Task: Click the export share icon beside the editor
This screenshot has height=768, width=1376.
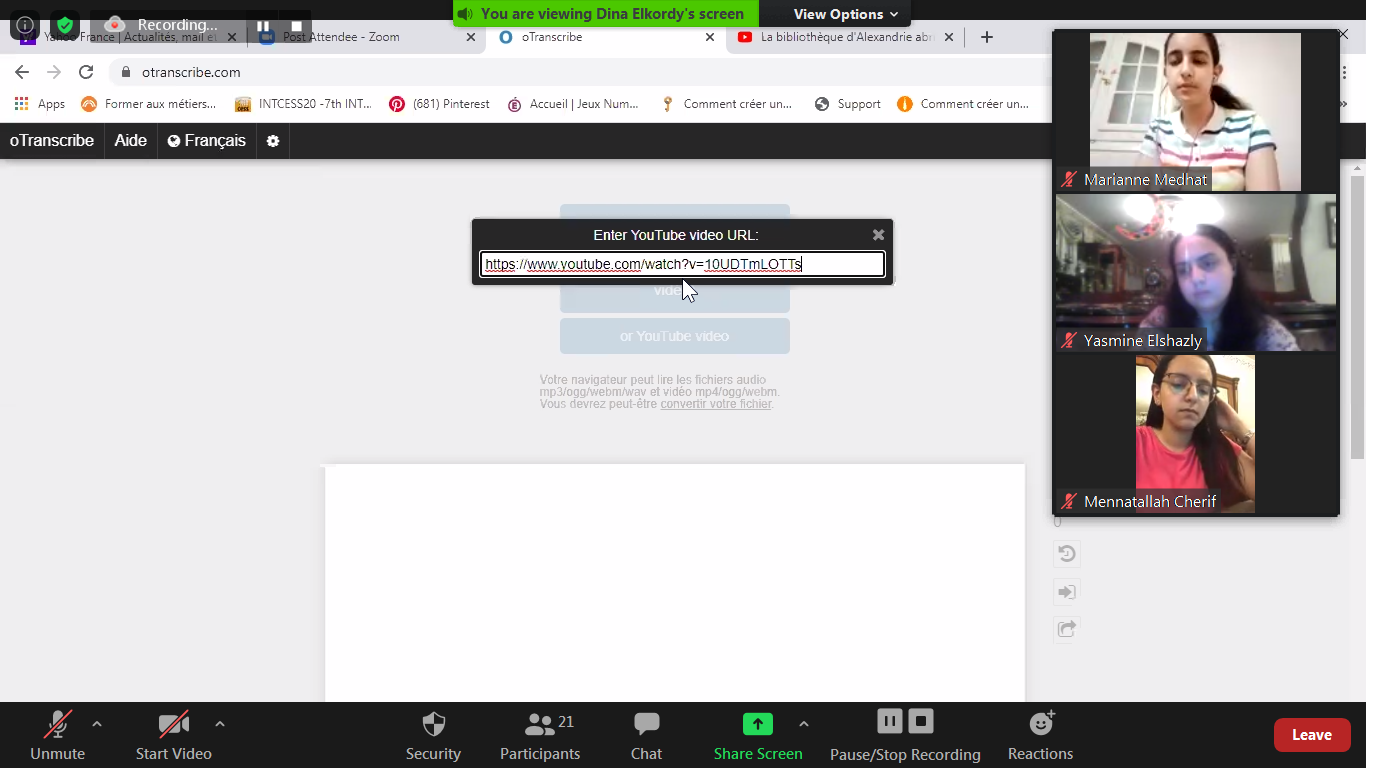Action: [x=1066, y=629]
